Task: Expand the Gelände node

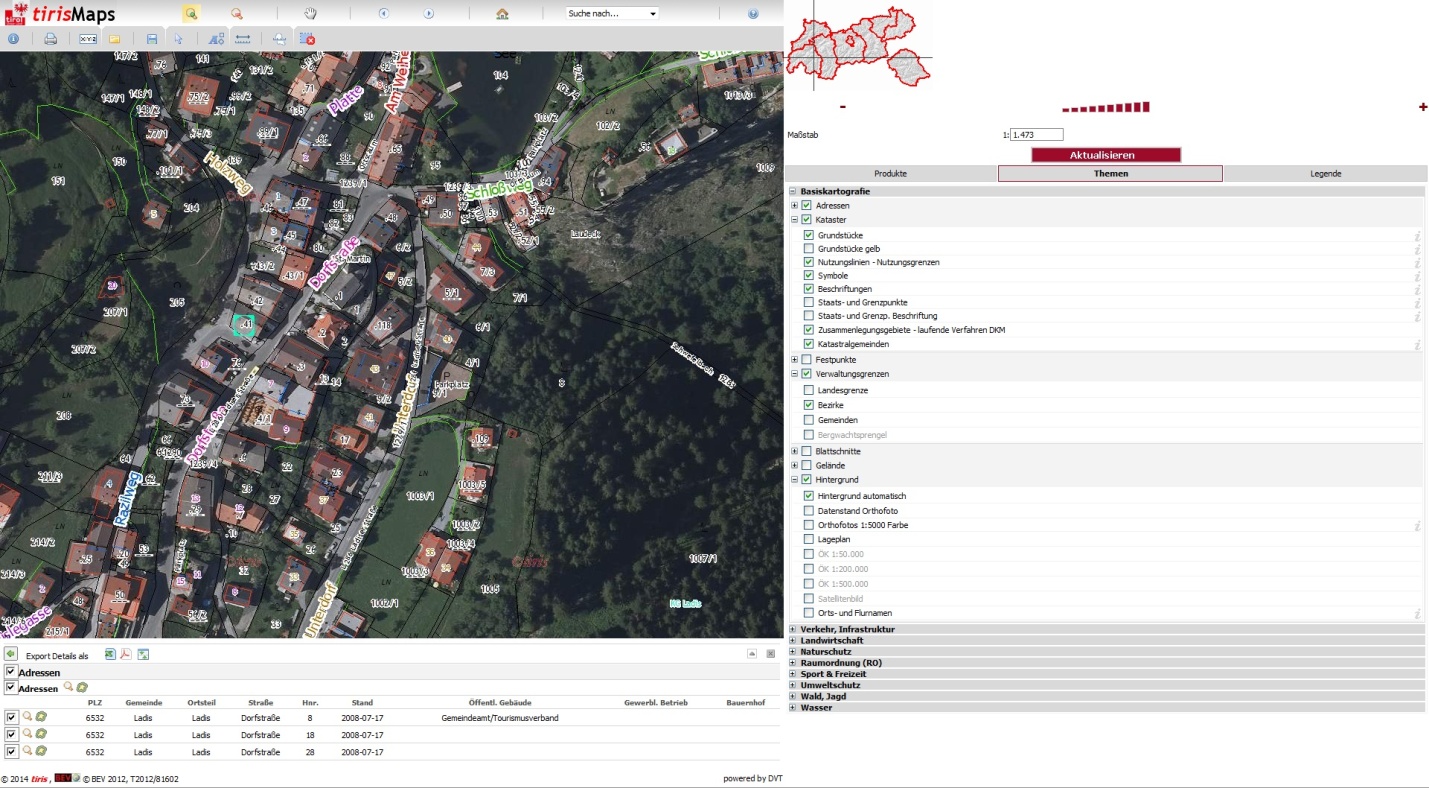Action: click(795, 465)
